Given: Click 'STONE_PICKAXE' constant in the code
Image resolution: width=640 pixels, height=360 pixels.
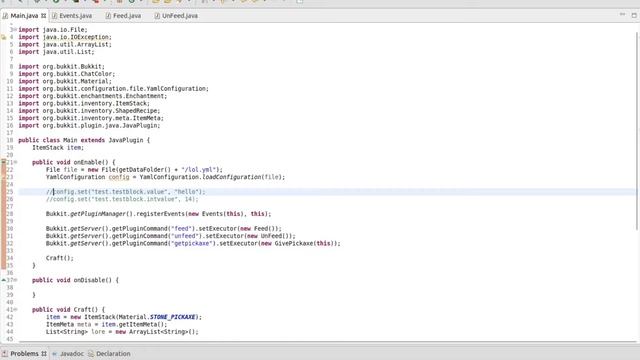Looking at the screenshot, I should click(172, 317).
